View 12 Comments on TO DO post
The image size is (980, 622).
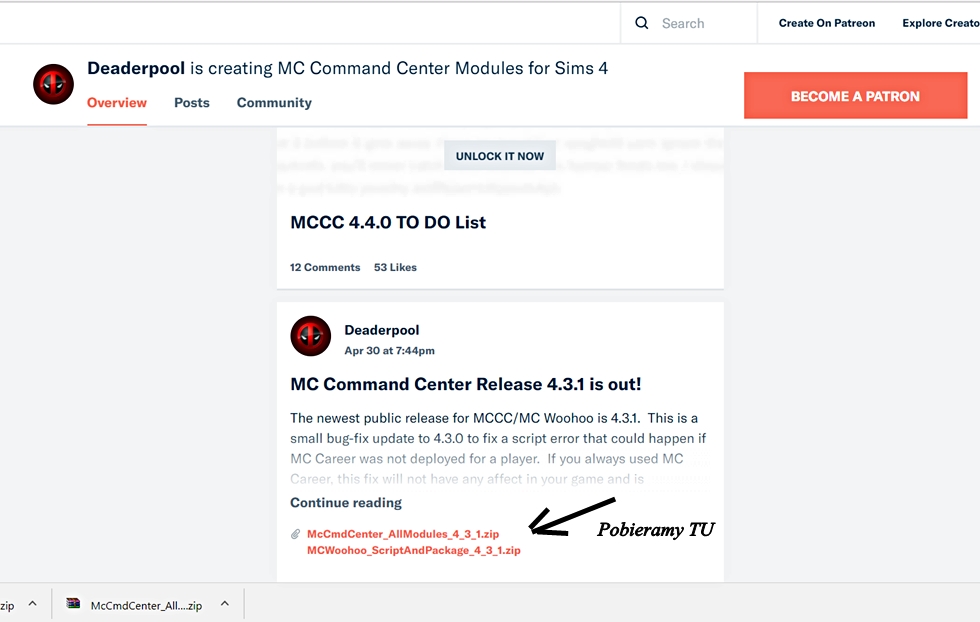click(325, 268)
